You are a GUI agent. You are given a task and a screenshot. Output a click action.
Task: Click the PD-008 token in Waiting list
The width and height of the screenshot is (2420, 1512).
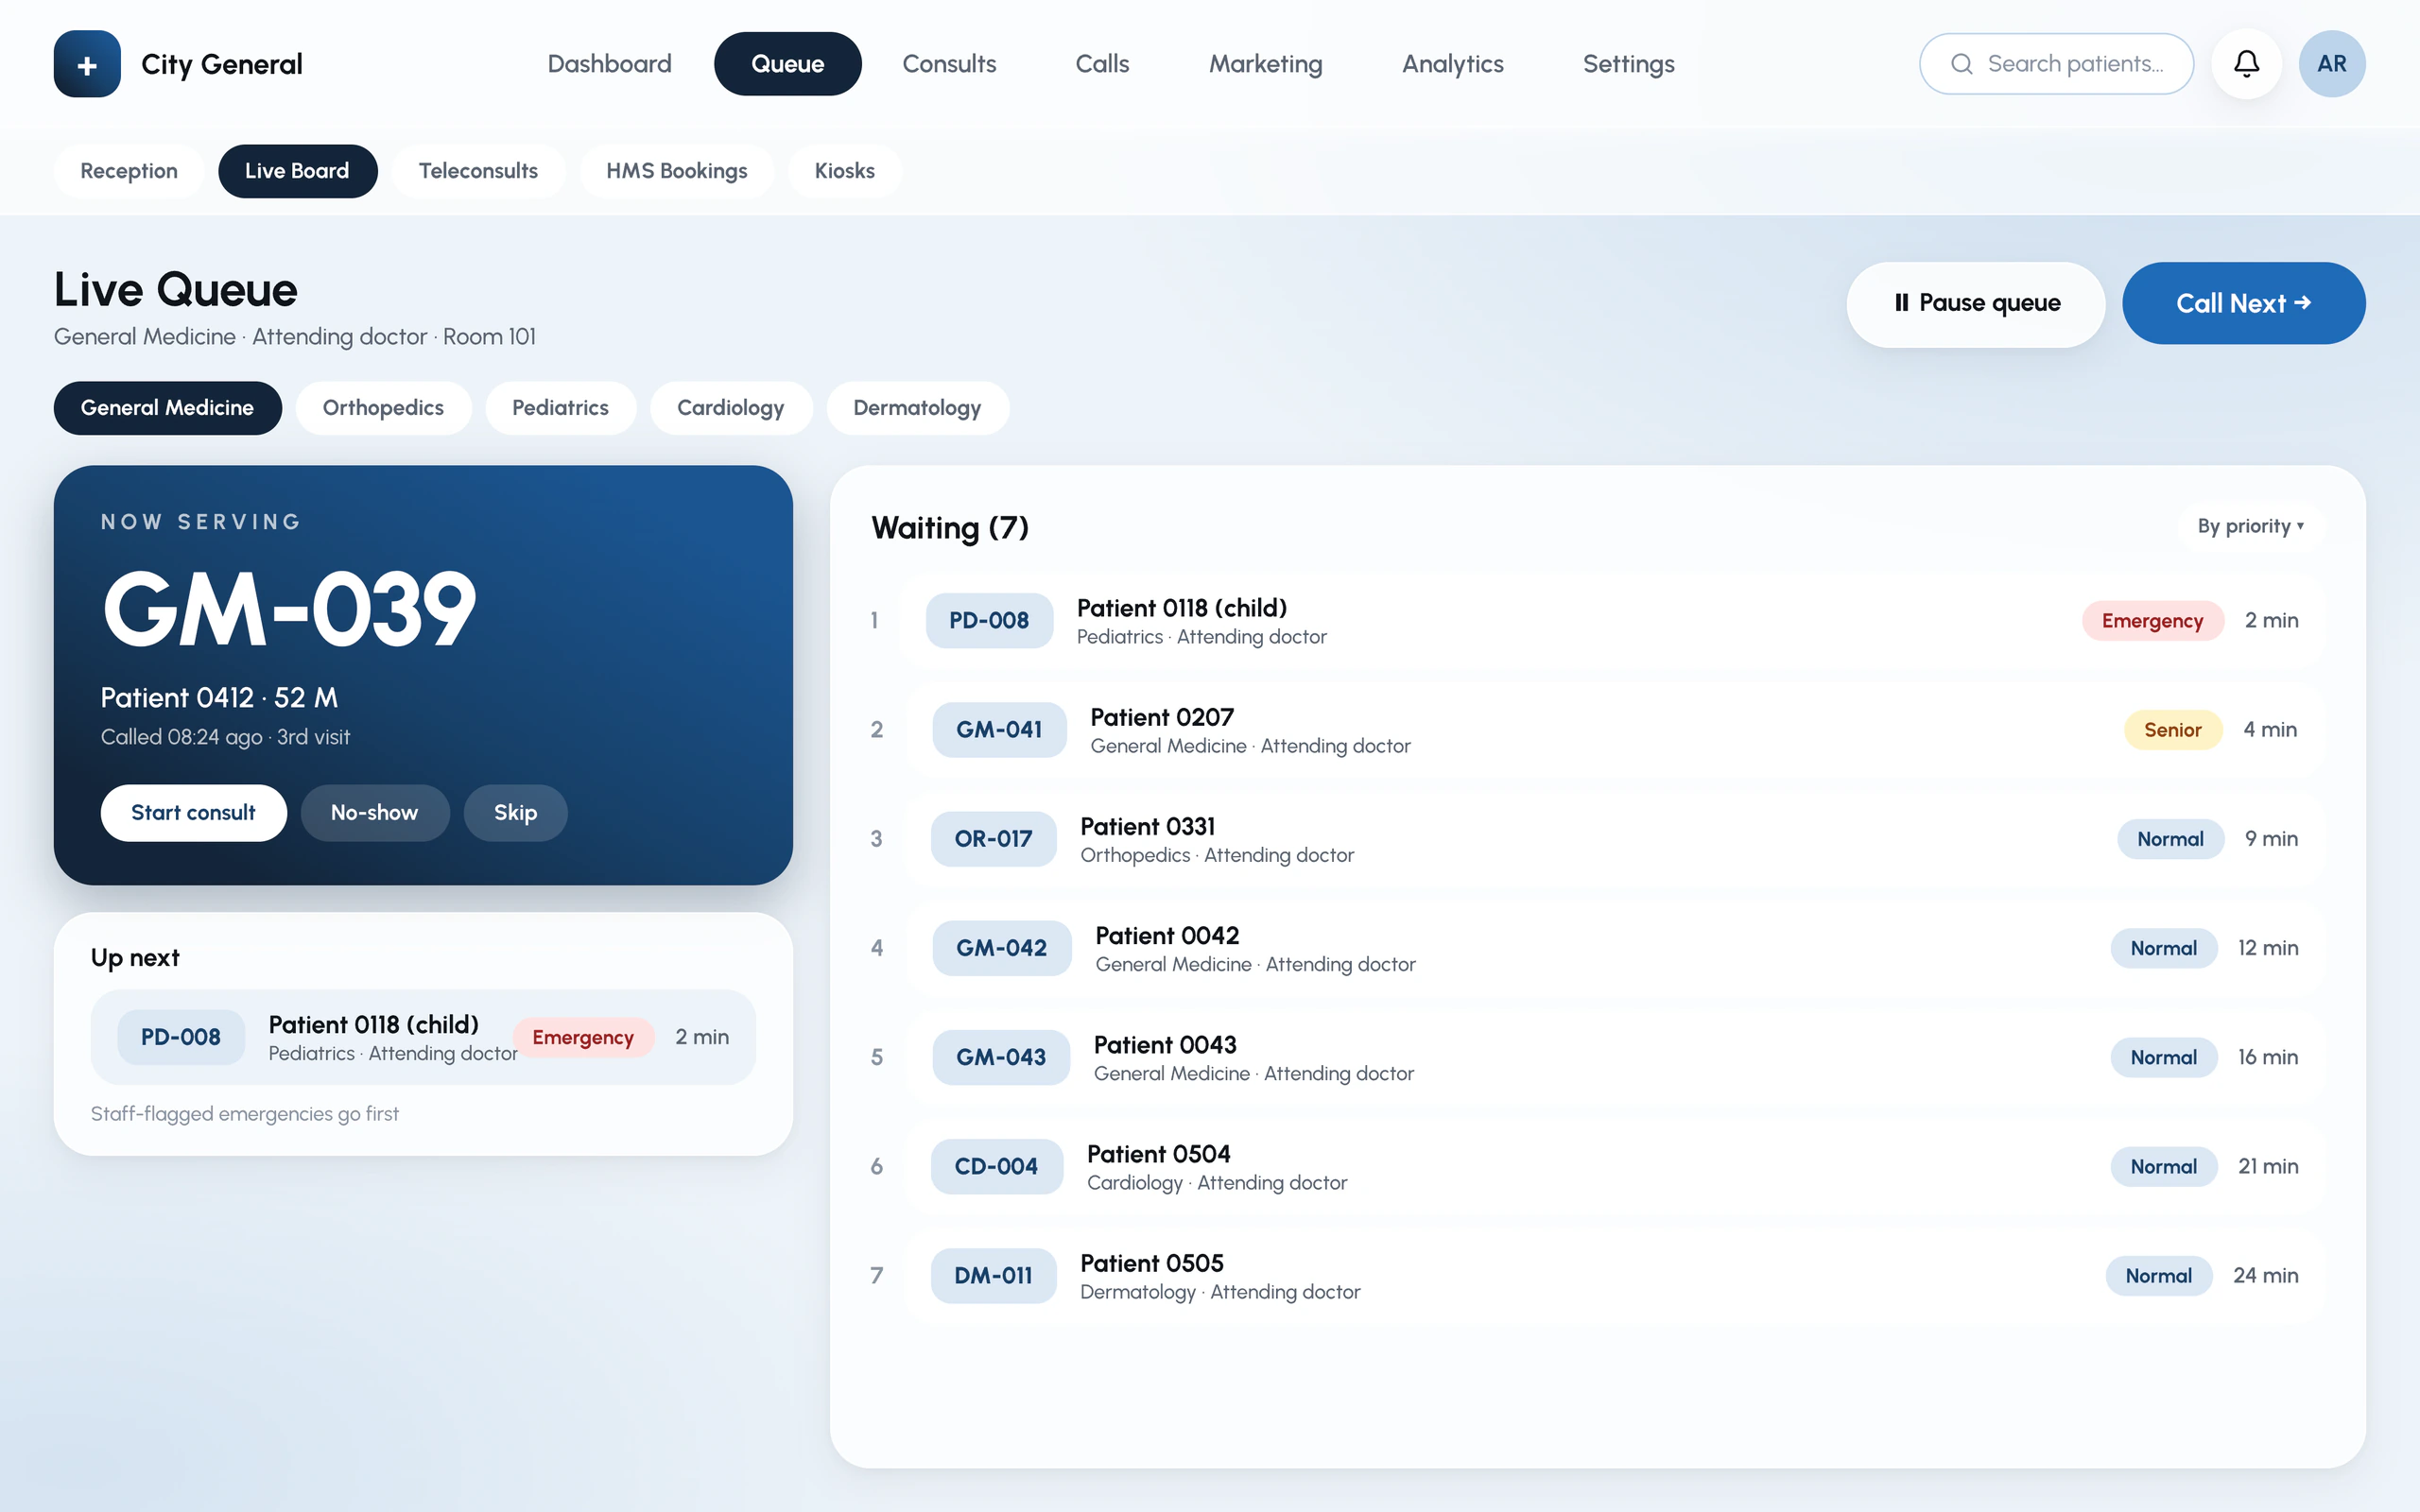click(x=989, y=621)
